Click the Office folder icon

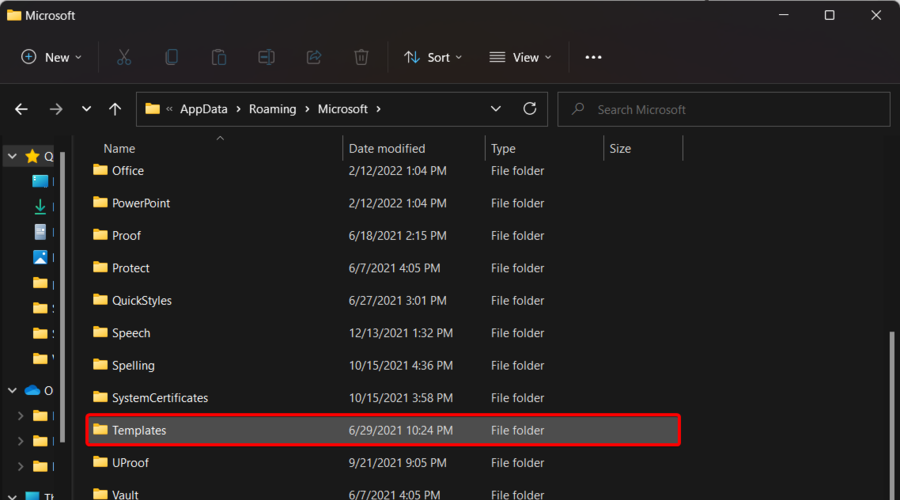coord(100,170)
